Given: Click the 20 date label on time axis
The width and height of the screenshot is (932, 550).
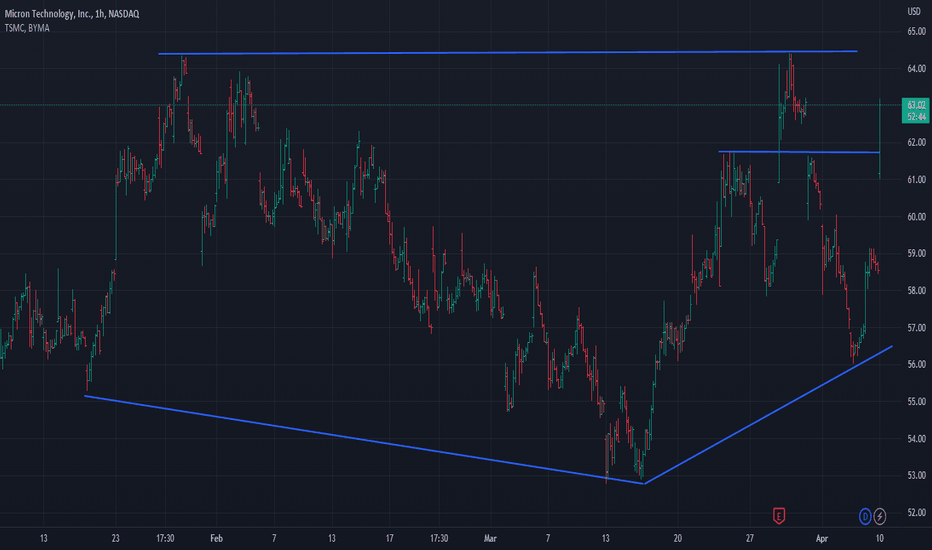Looking at the screenshot, I should [x=678, y=539].
